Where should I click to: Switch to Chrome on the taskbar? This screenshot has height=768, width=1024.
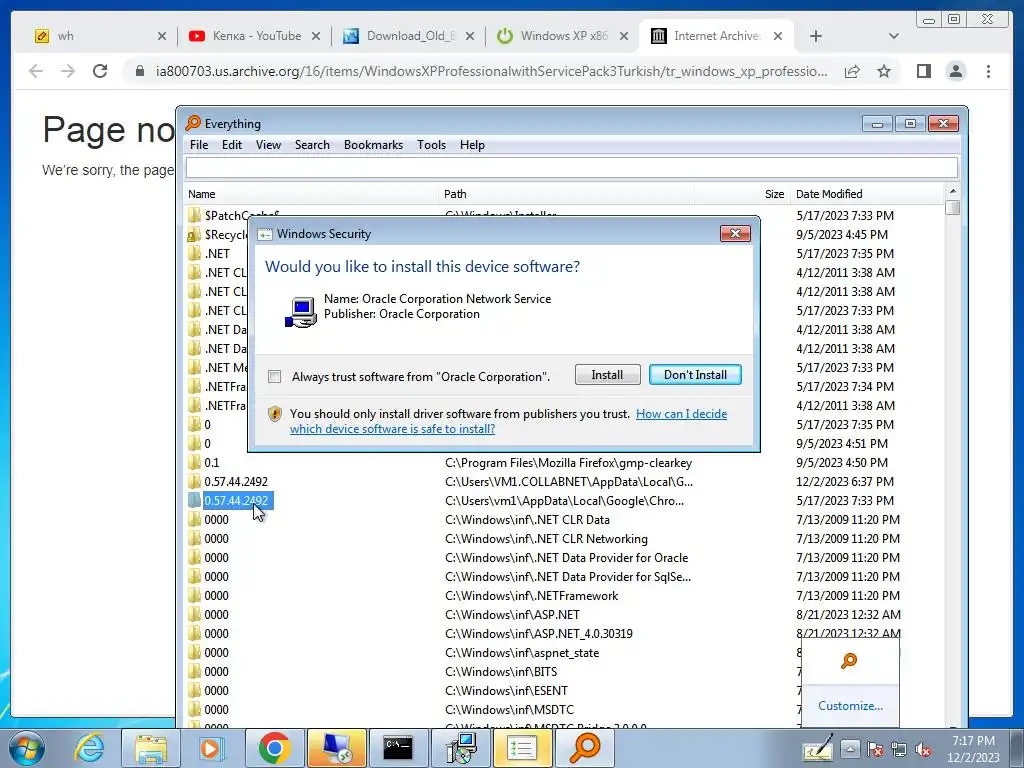tap(274, 748)
